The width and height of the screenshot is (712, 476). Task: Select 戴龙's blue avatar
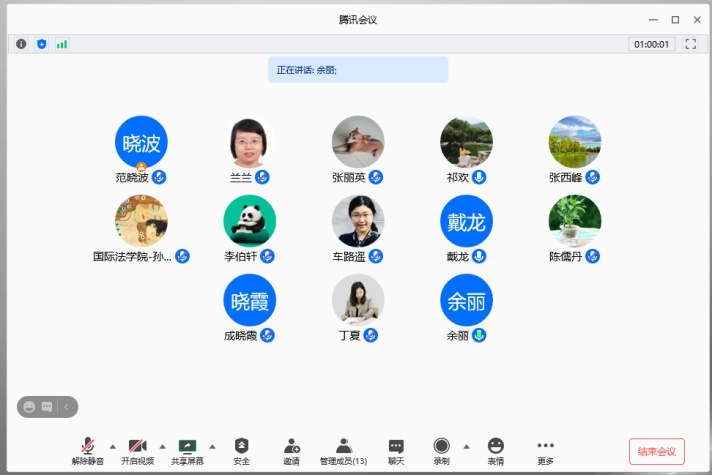click(466, 221)
